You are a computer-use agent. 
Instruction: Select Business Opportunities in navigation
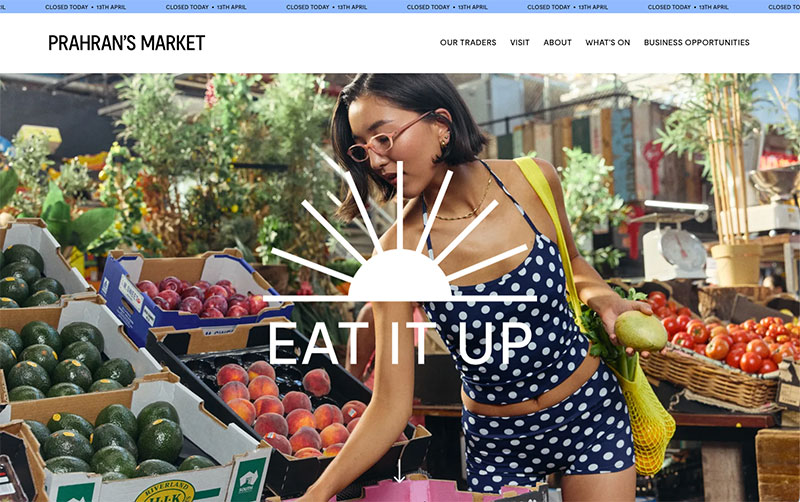[696, 42]
